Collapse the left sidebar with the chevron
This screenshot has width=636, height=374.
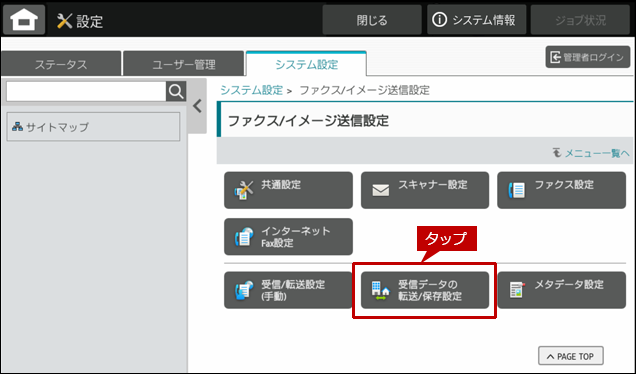tap(197, 107)
